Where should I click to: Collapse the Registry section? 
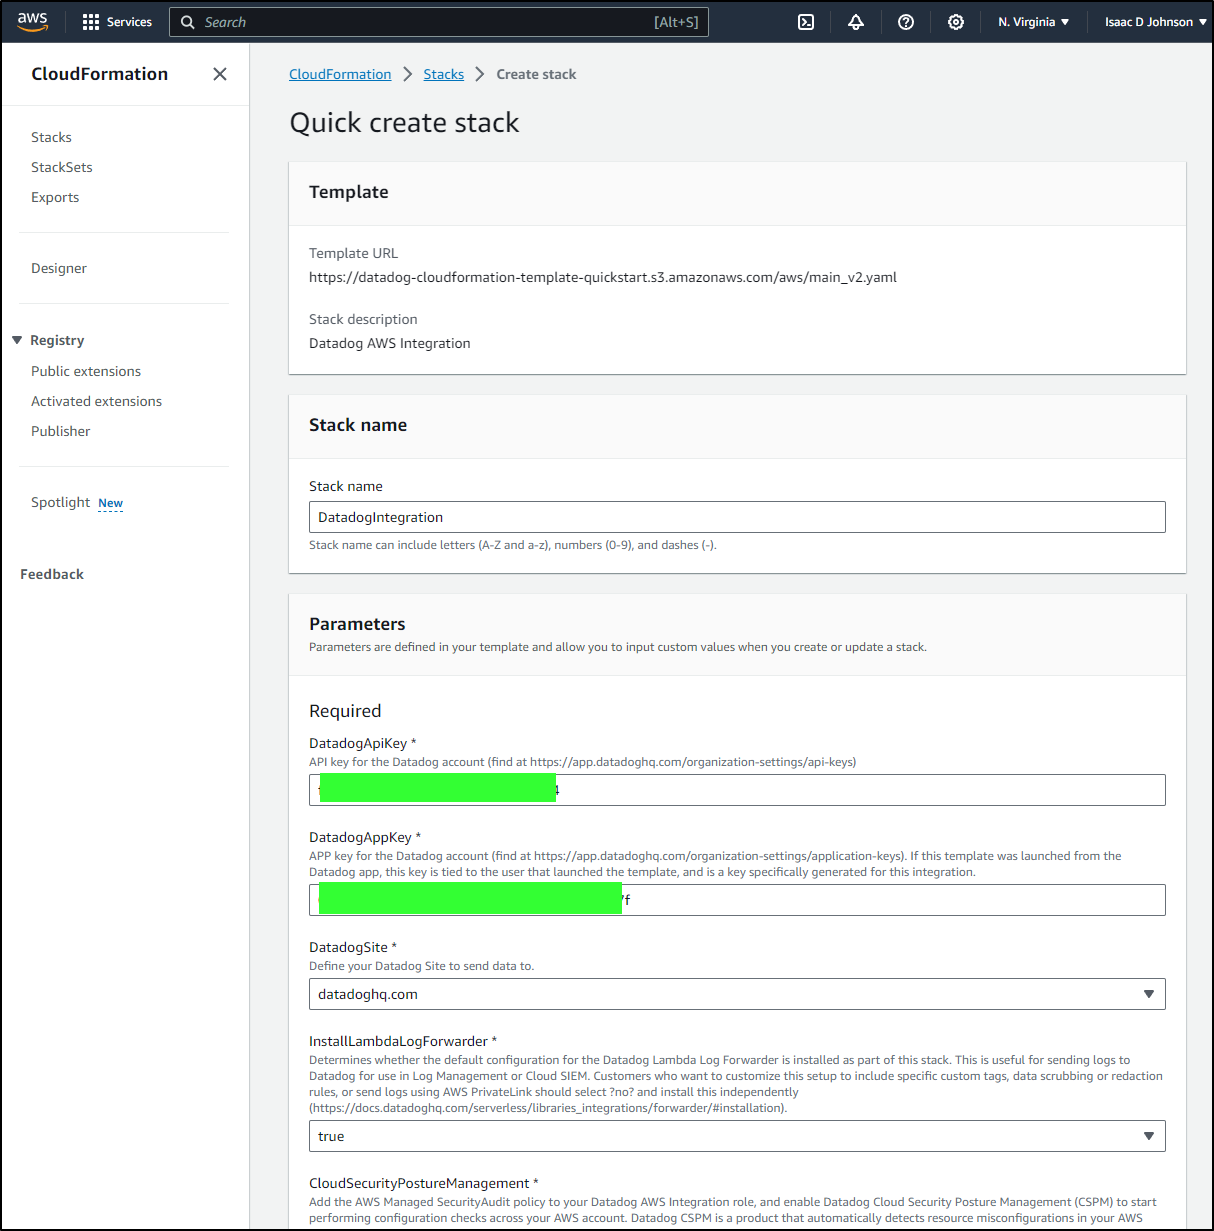(17, 340)
